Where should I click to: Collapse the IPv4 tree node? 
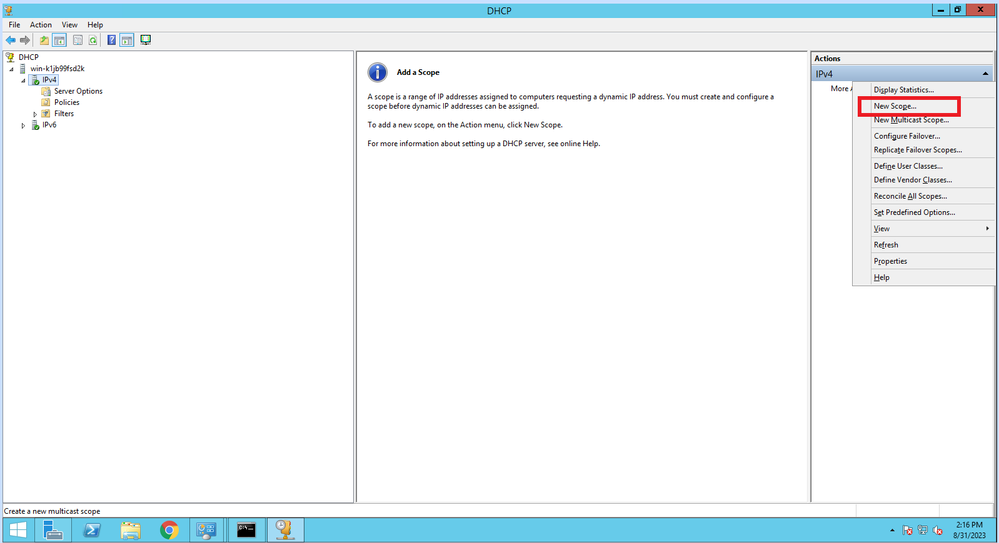23,80
